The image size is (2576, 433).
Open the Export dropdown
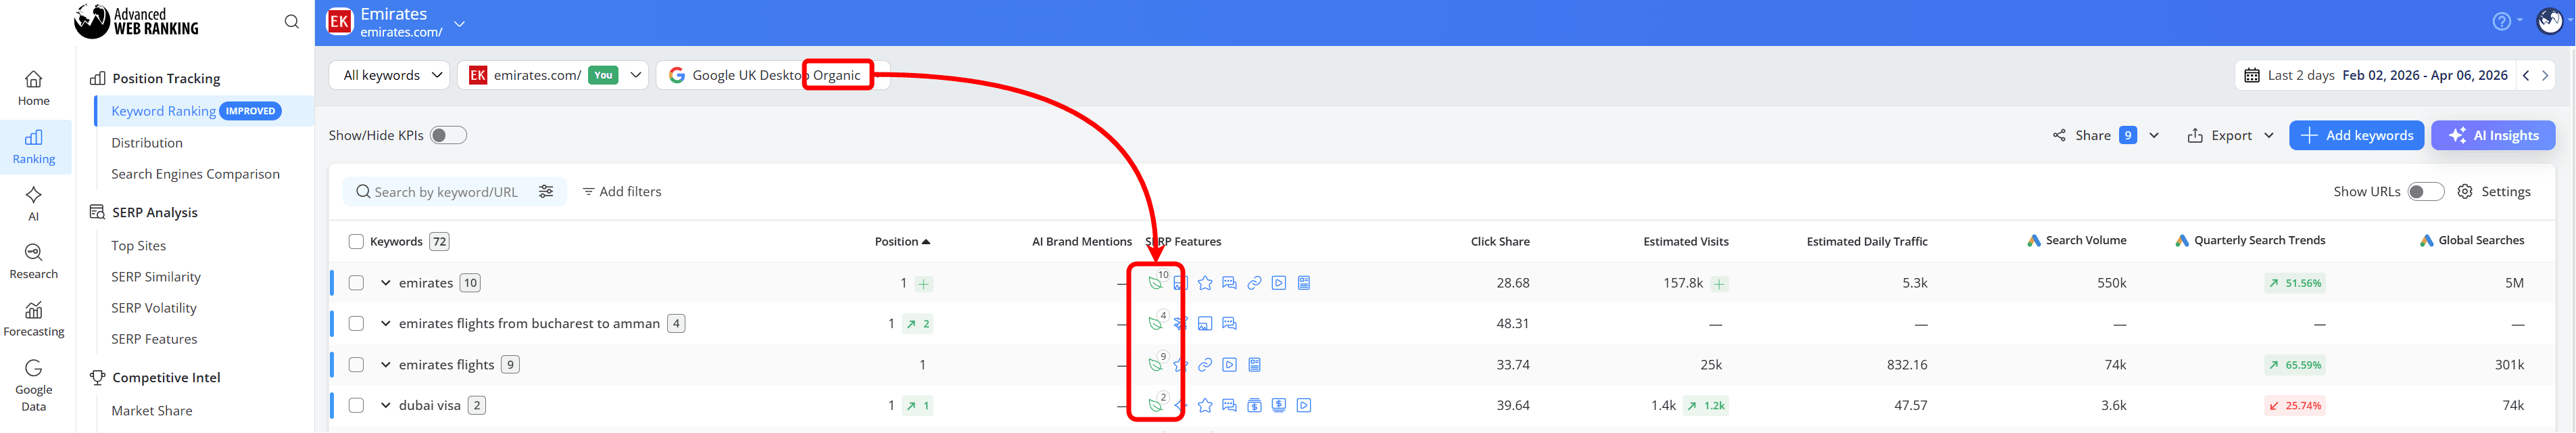click(x=2230, y=135)
